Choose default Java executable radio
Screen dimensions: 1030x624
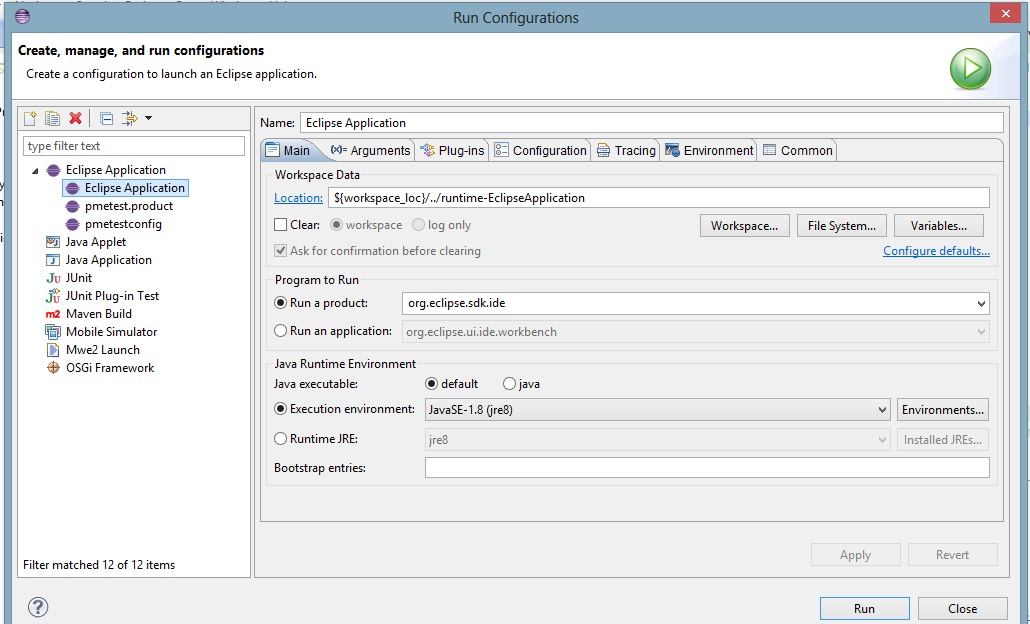(432, 384)
